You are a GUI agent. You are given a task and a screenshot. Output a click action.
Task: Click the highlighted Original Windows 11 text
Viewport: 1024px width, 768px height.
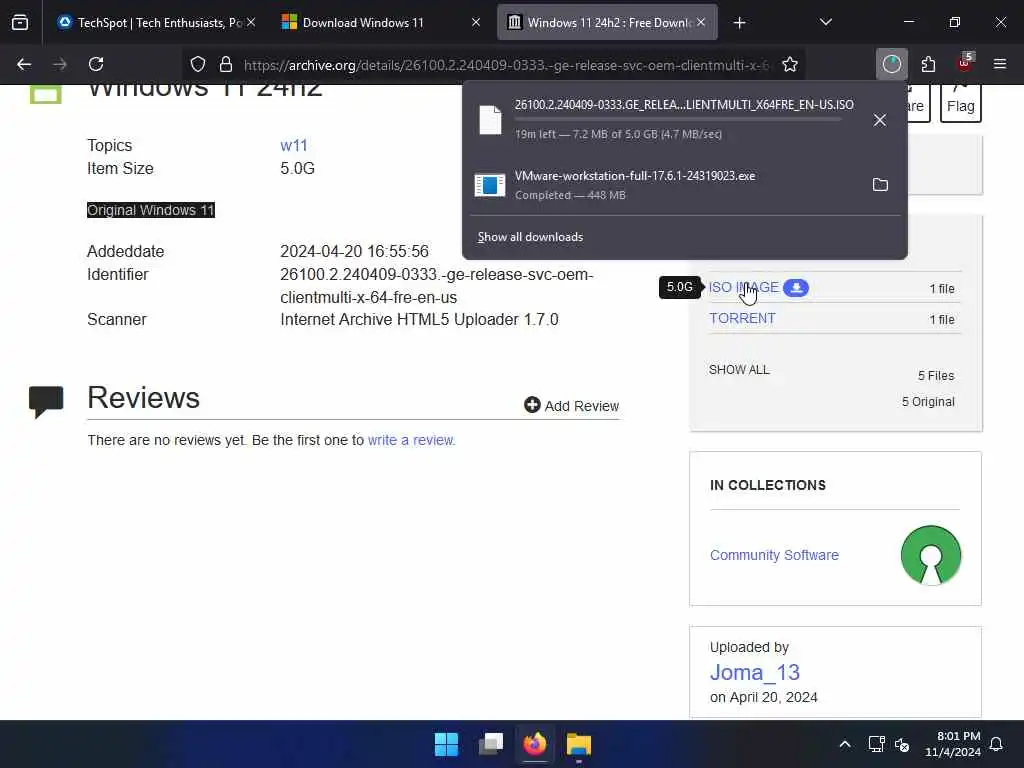(x=151, y=210)
